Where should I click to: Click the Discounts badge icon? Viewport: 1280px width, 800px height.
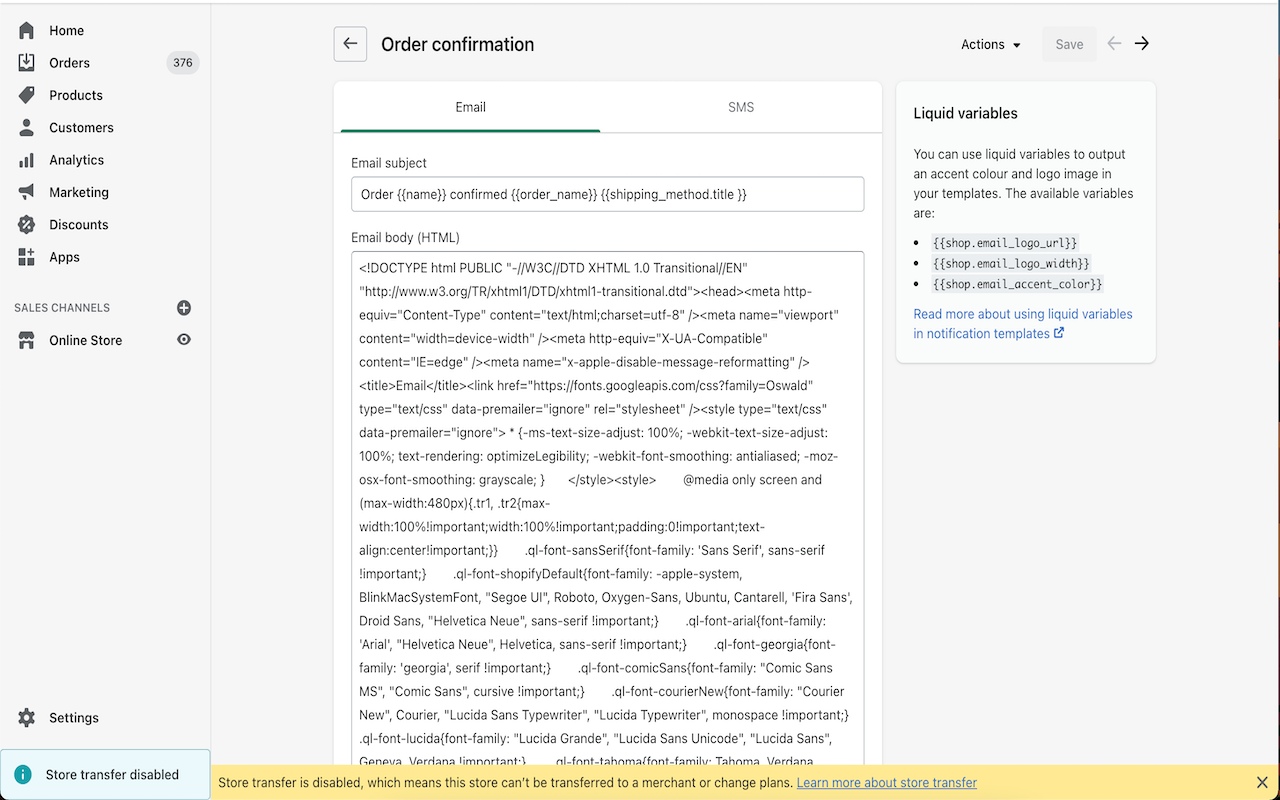(x=27, y=225)
